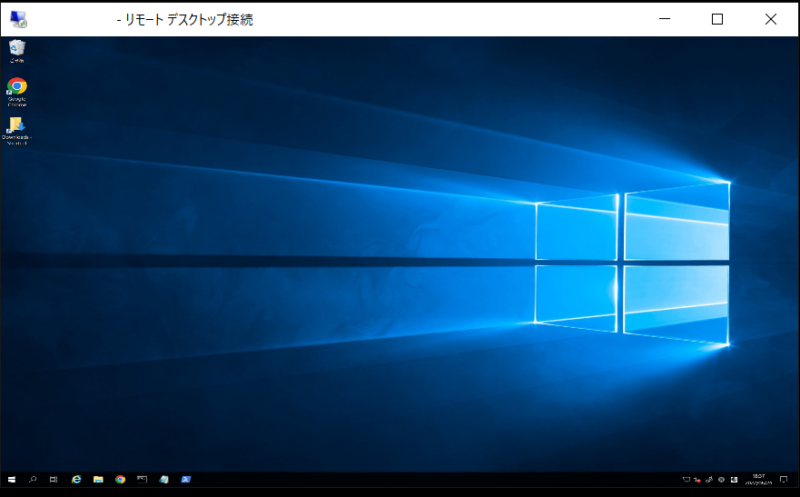Screen dimensions: 800x497
Task: Click the monitor icon in the system tray
Action: click(686, 480)
